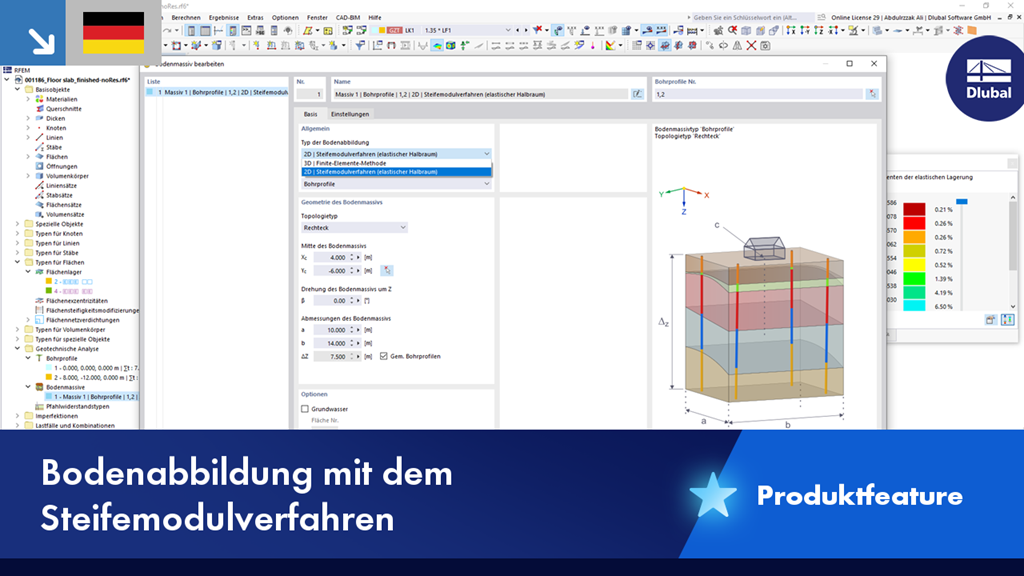This screenshot has height=576, width=1024.
Task: Click the Flächenexzentrizitäten icon in navigator
Action: (39, 301)
